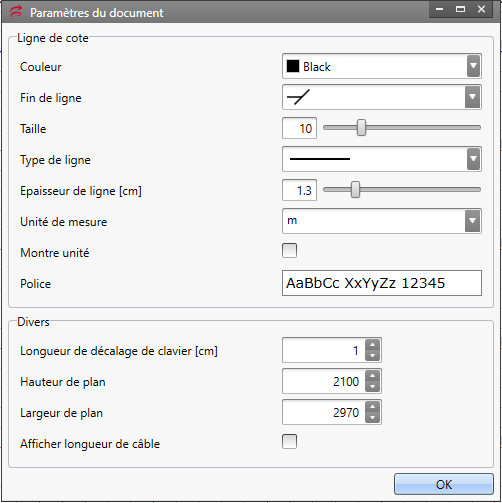Click OK to confirm the document settings
Image resolution: width=502 pixels, height=503 pixels.
[x=444, y=484]
